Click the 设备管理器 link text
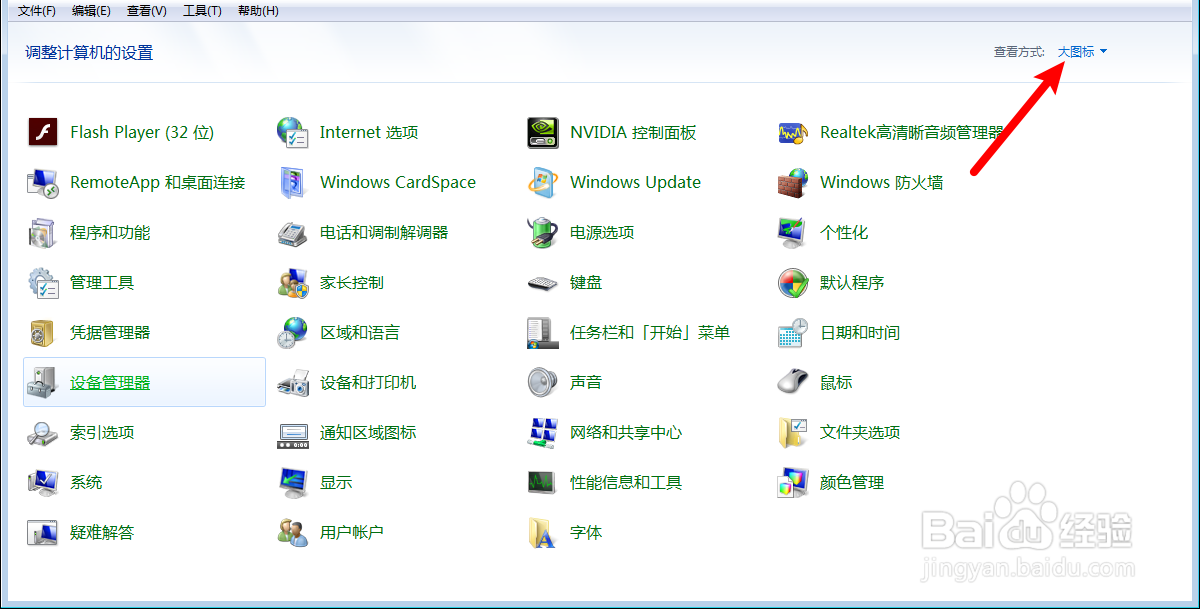Viewport: 1200px width, 609px height. tap(110, 382)
